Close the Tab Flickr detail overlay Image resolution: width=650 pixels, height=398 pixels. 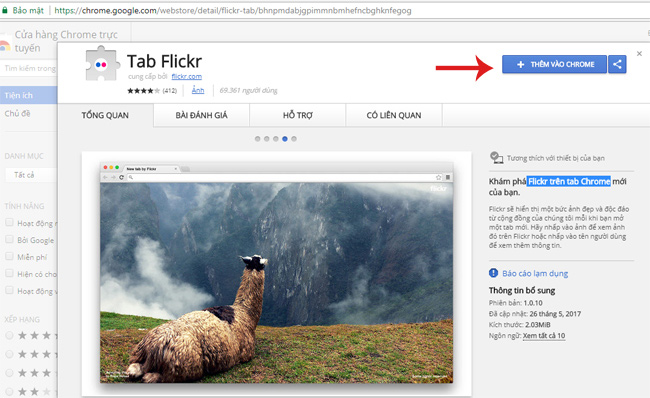coord(639,53)
